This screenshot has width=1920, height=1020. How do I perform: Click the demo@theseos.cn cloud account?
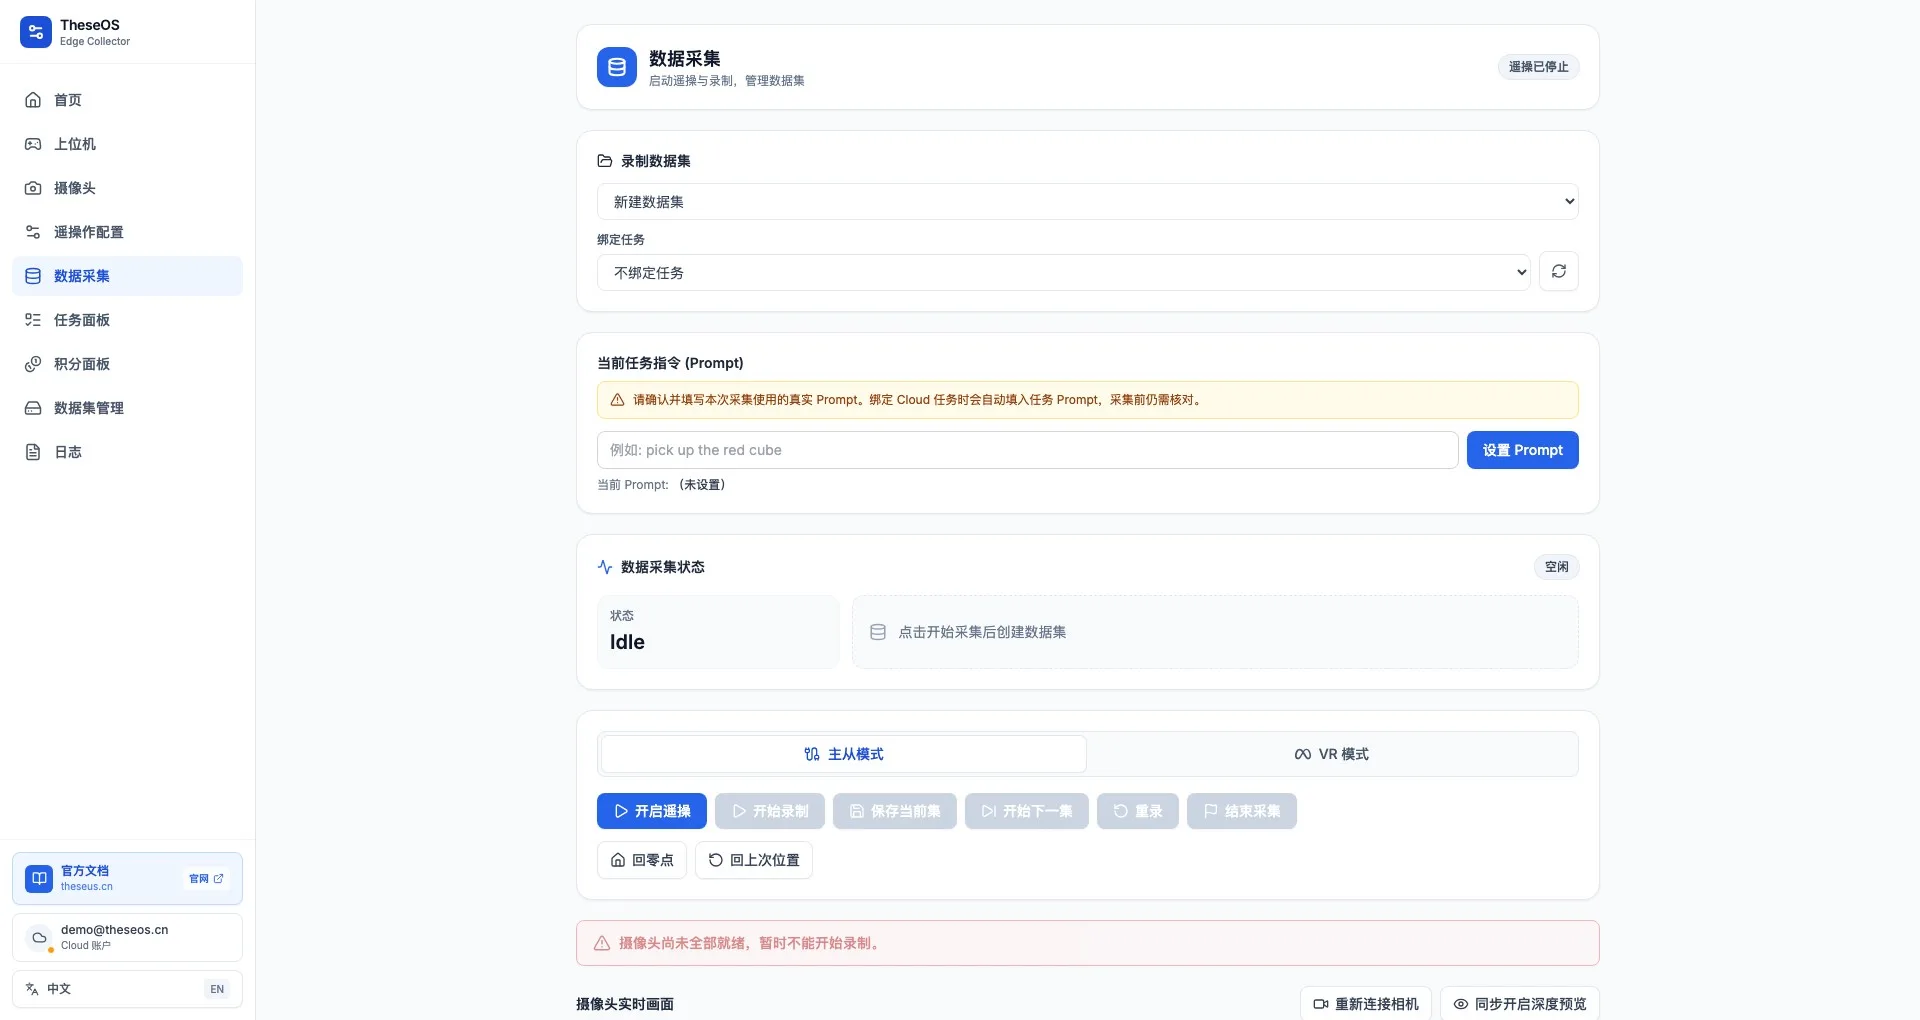[127, 937]
